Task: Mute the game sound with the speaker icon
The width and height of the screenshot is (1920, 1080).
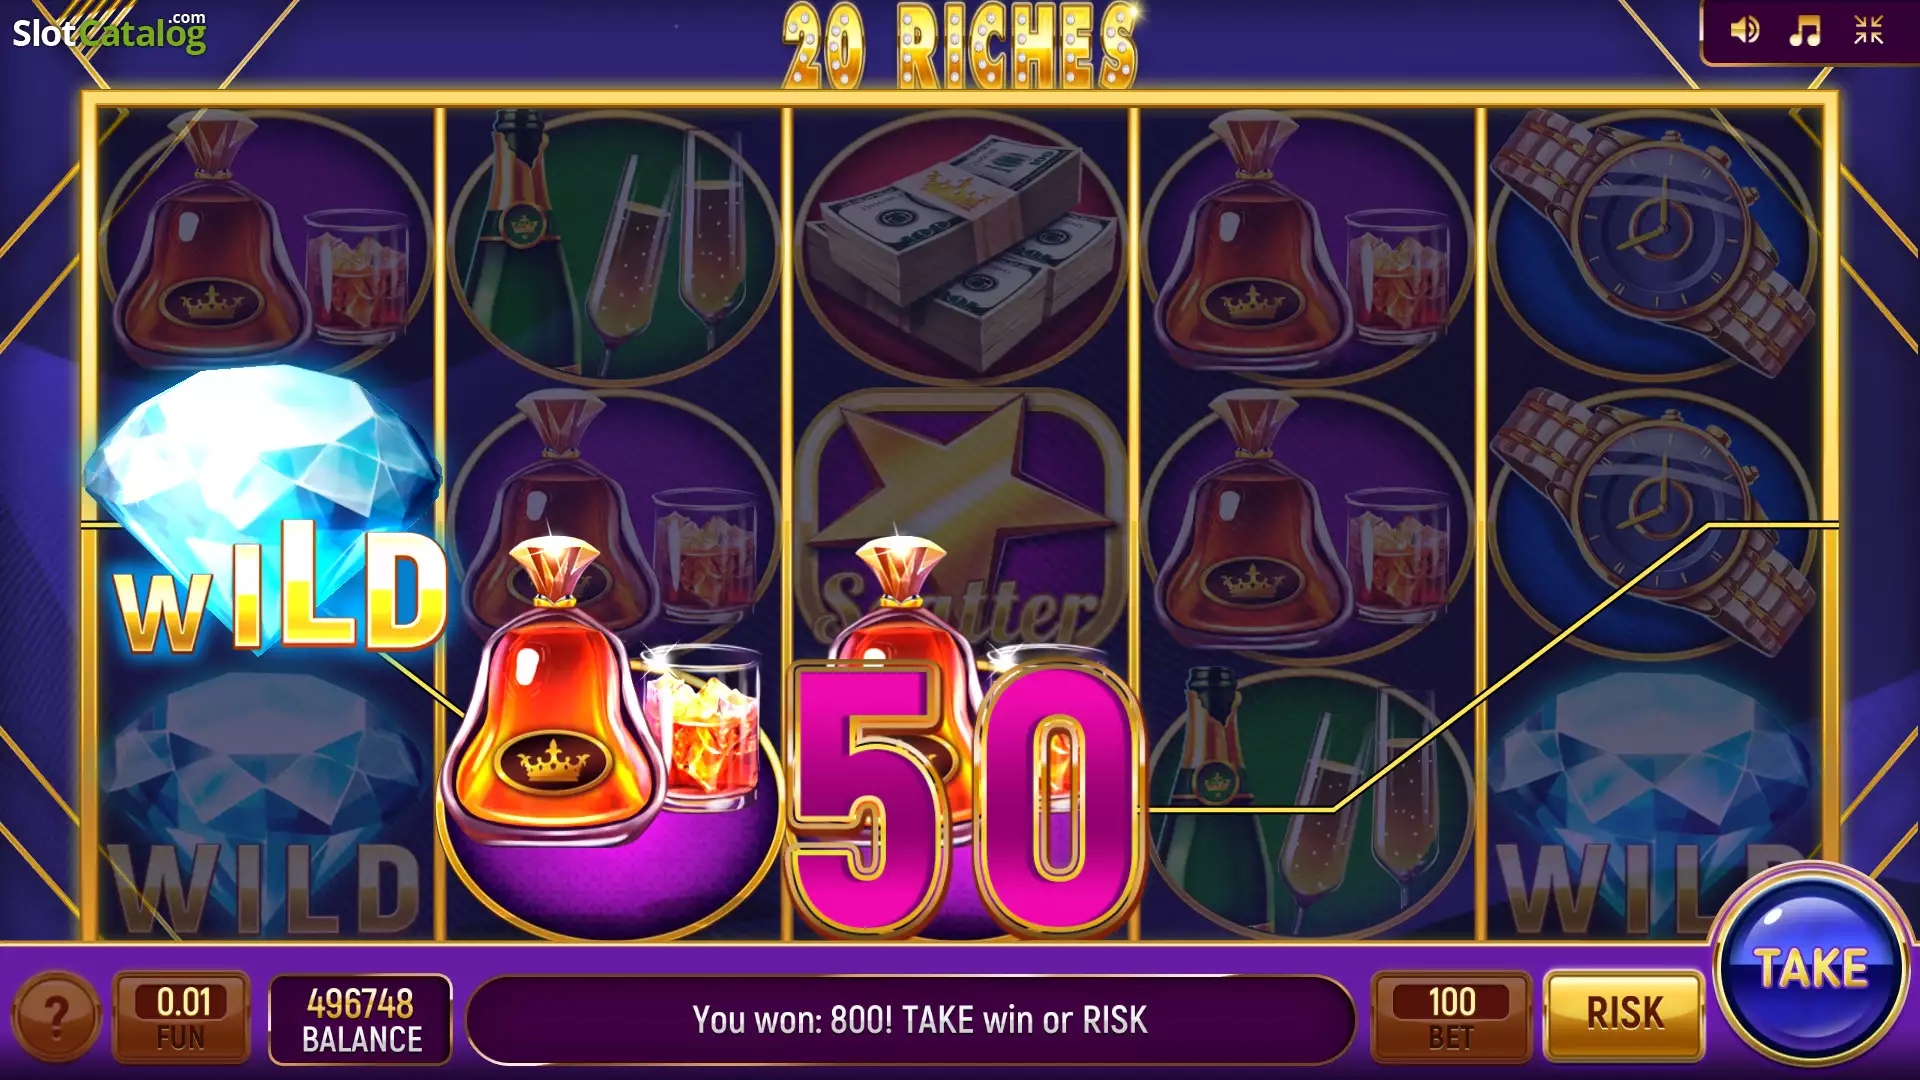Action: [1744, 31]
